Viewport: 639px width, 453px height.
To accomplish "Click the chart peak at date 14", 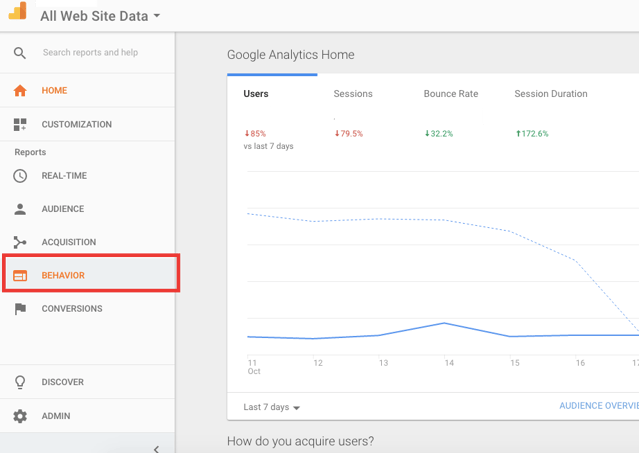I will click(x=444, y=323).
